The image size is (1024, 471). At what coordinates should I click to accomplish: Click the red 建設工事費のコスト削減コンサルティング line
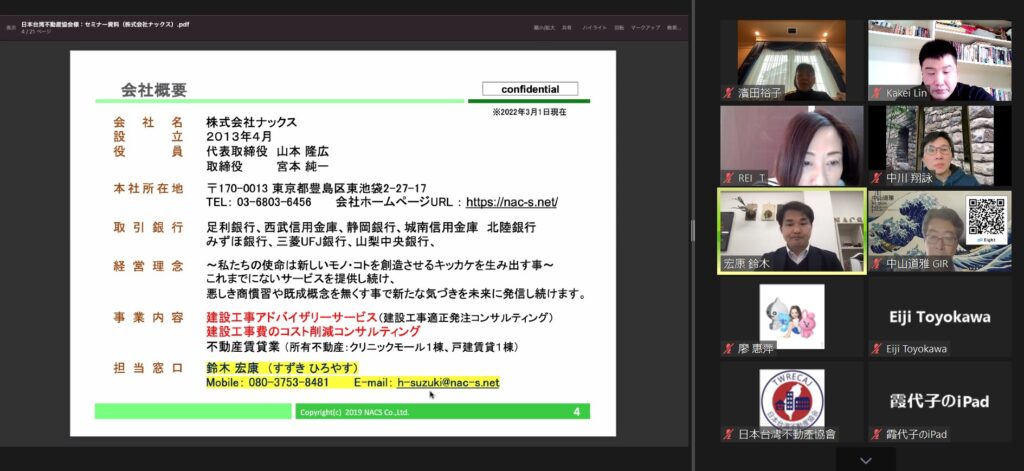(313, 332)
